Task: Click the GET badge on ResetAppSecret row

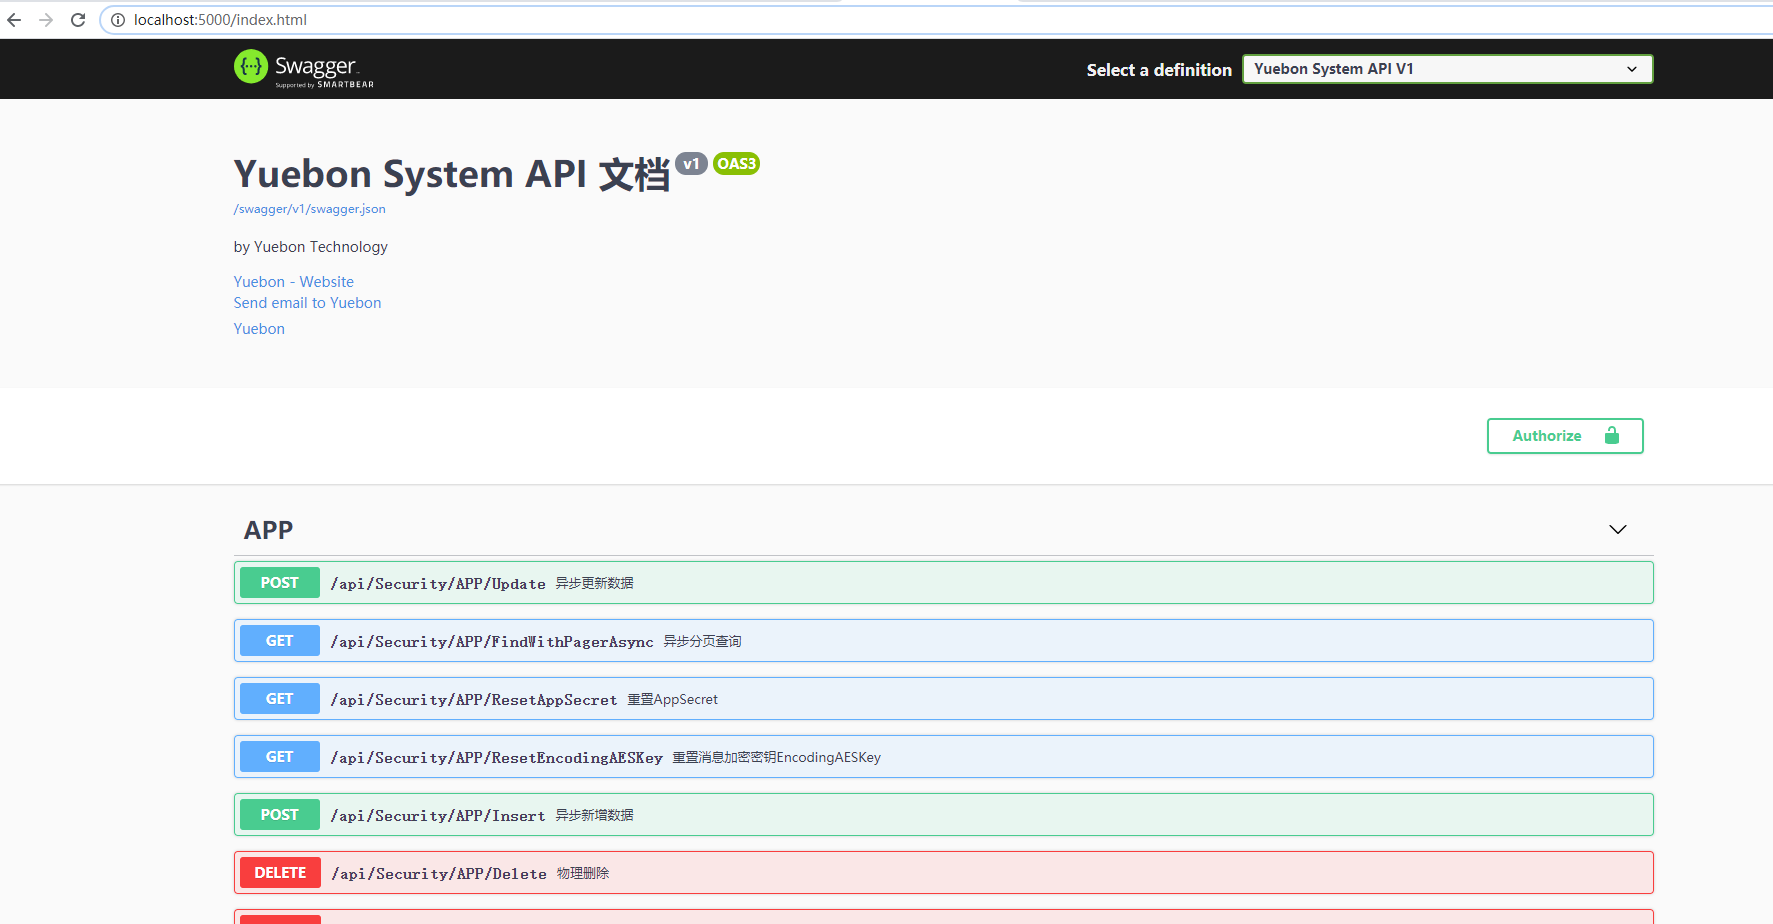Action: [x=280, y=699]
